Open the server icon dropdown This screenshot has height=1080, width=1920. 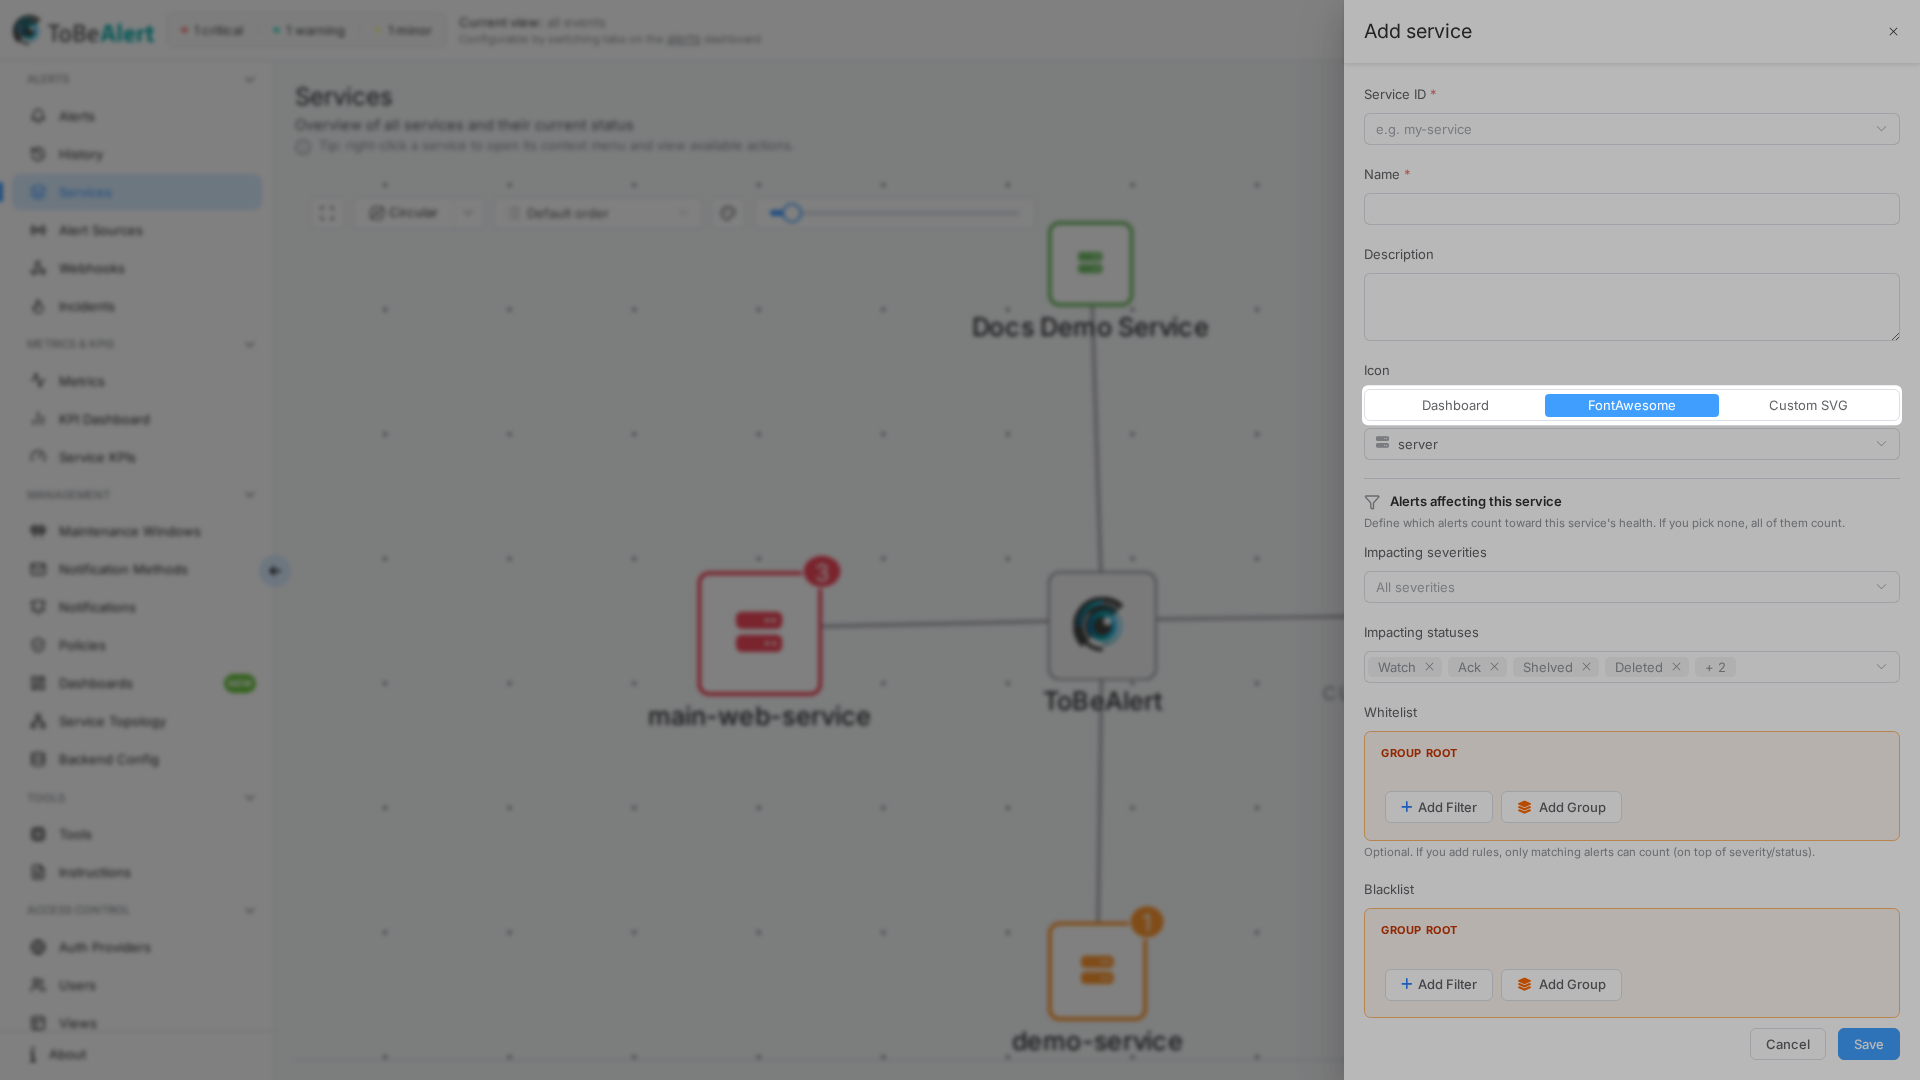click(1631, 444)
